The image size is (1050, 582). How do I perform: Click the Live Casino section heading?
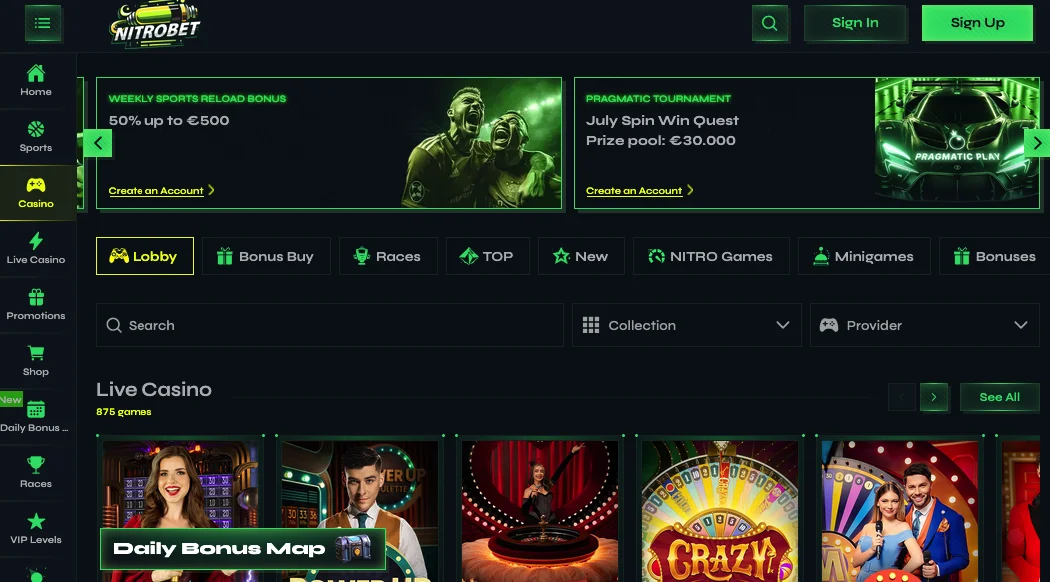coord(154,389)
